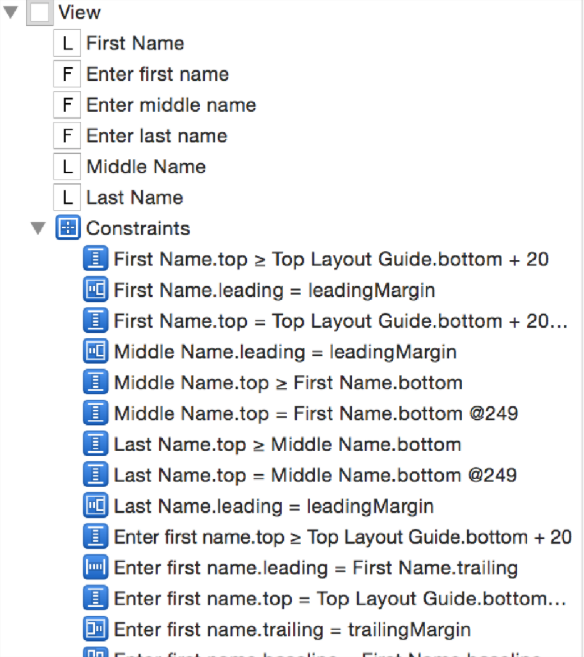Click vertical constraint icon for First Name.top ≥ row

pos(96,259)
